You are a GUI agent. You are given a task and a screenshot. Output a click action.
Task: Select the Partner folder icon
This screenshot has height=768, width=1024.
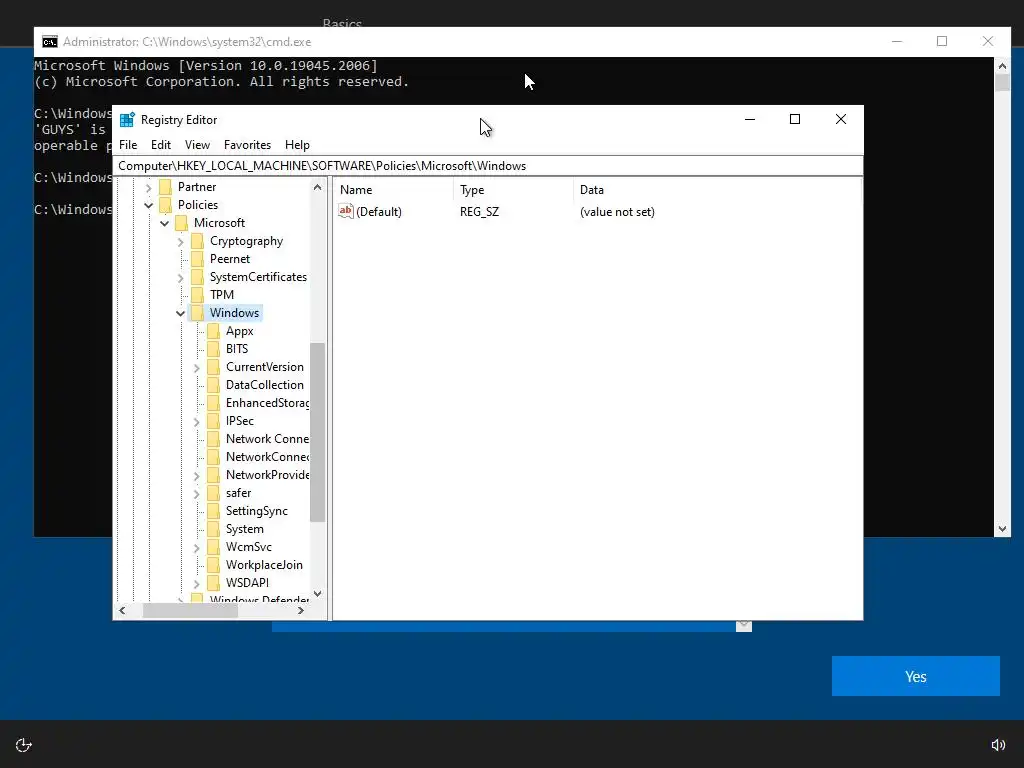[165, 187]
